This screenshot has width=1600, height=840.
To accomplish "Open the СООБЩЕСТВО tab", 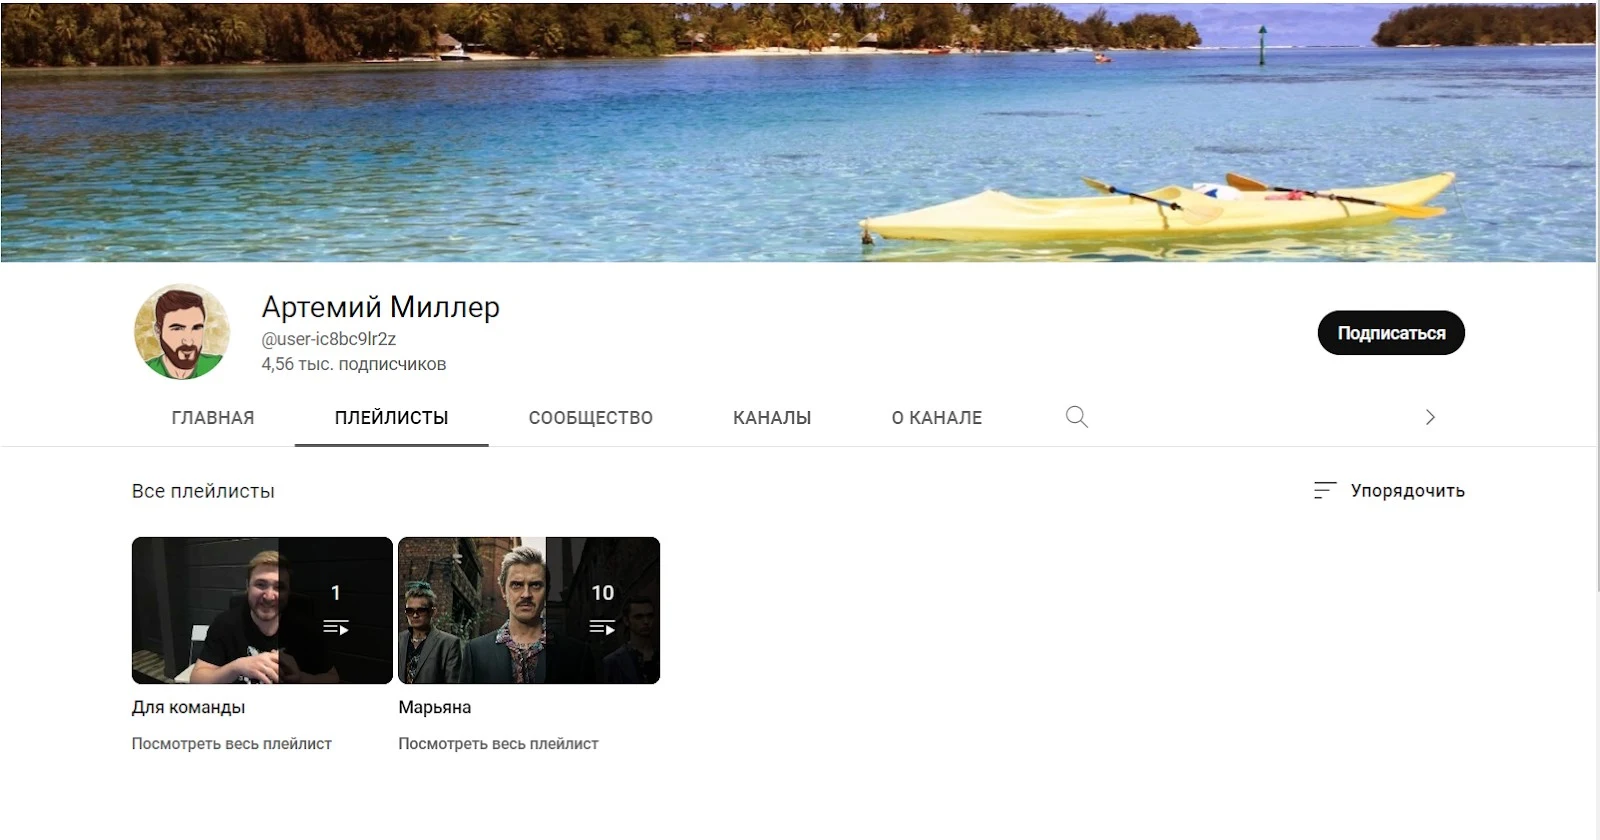I will (x=590, y=418).
